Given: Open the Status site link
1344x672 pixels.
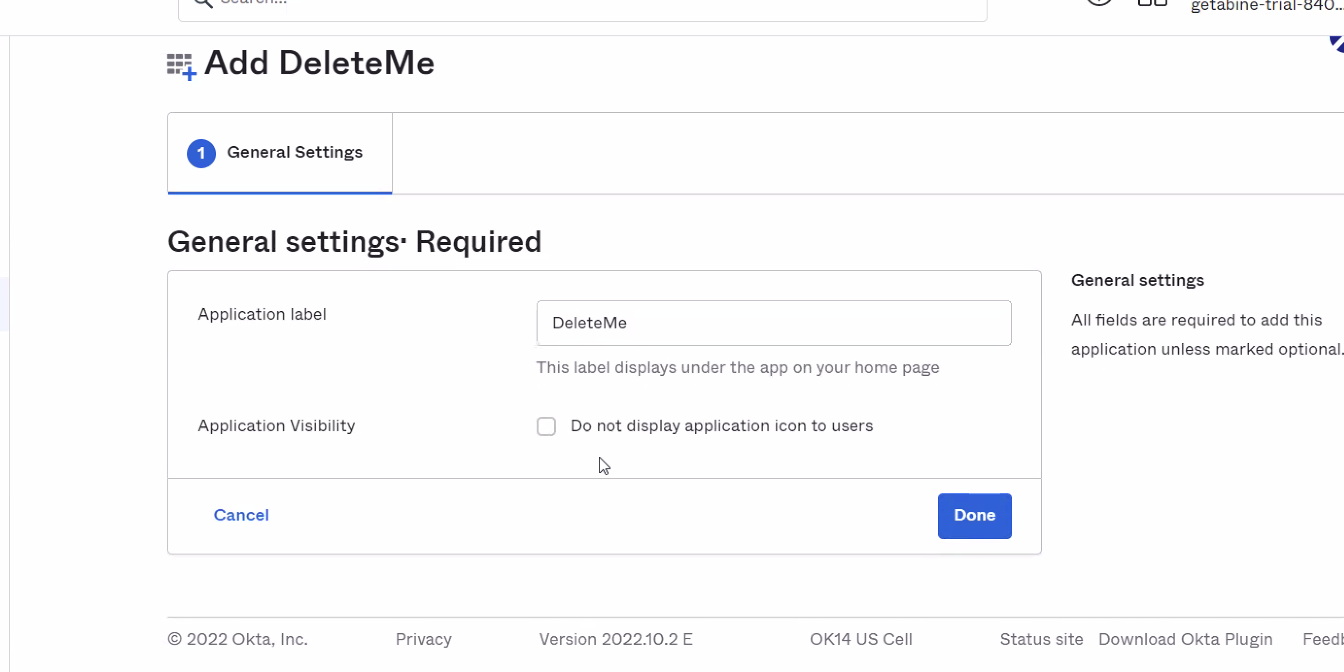Looking at the screenshot, I should point(1041,639).
